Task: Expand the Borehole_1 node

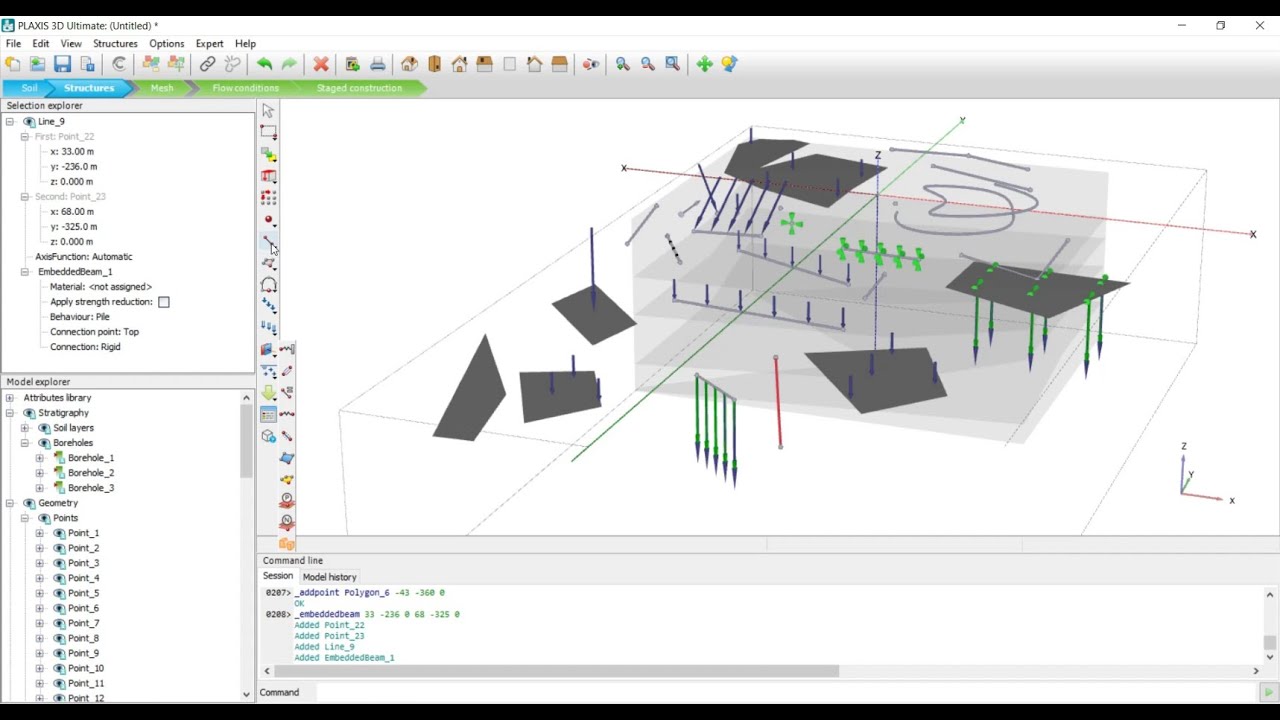Action: pyautogui.click(x=40, y=458)
